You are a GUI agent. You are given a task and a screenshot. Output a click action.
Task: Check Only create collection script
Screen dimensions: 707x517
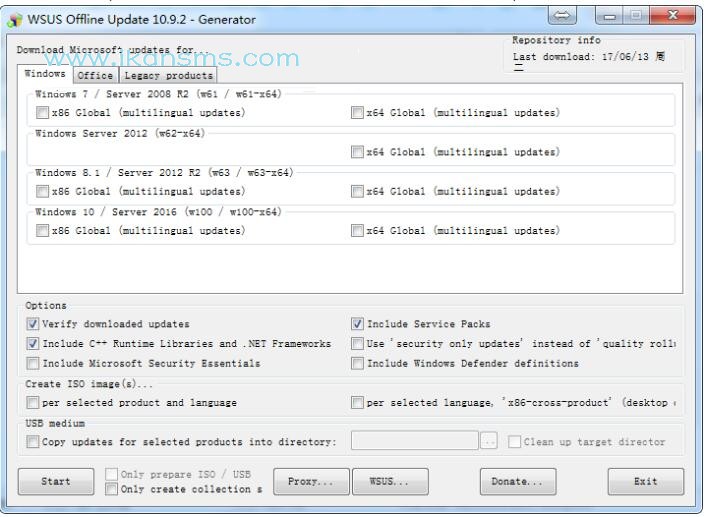(x=111, y=489)
